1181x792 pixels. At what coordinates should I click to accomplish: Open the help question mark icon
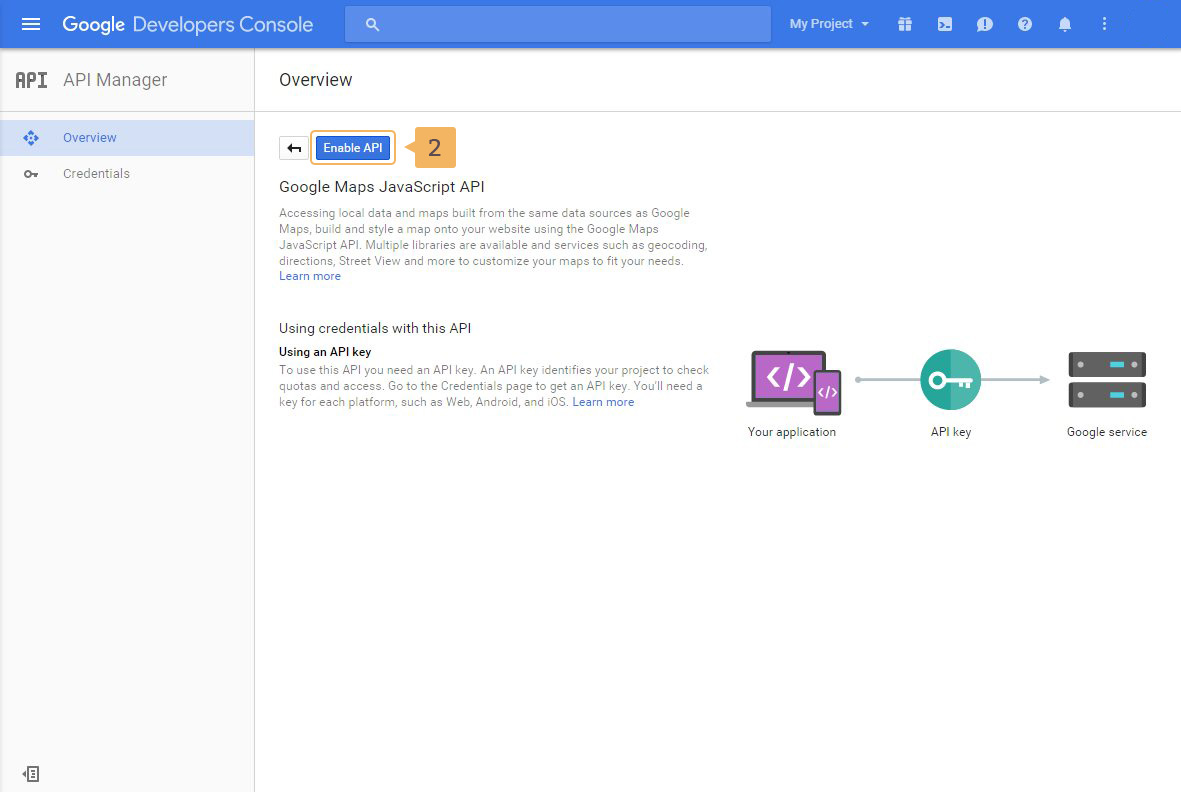click(x=1025, y=24)
